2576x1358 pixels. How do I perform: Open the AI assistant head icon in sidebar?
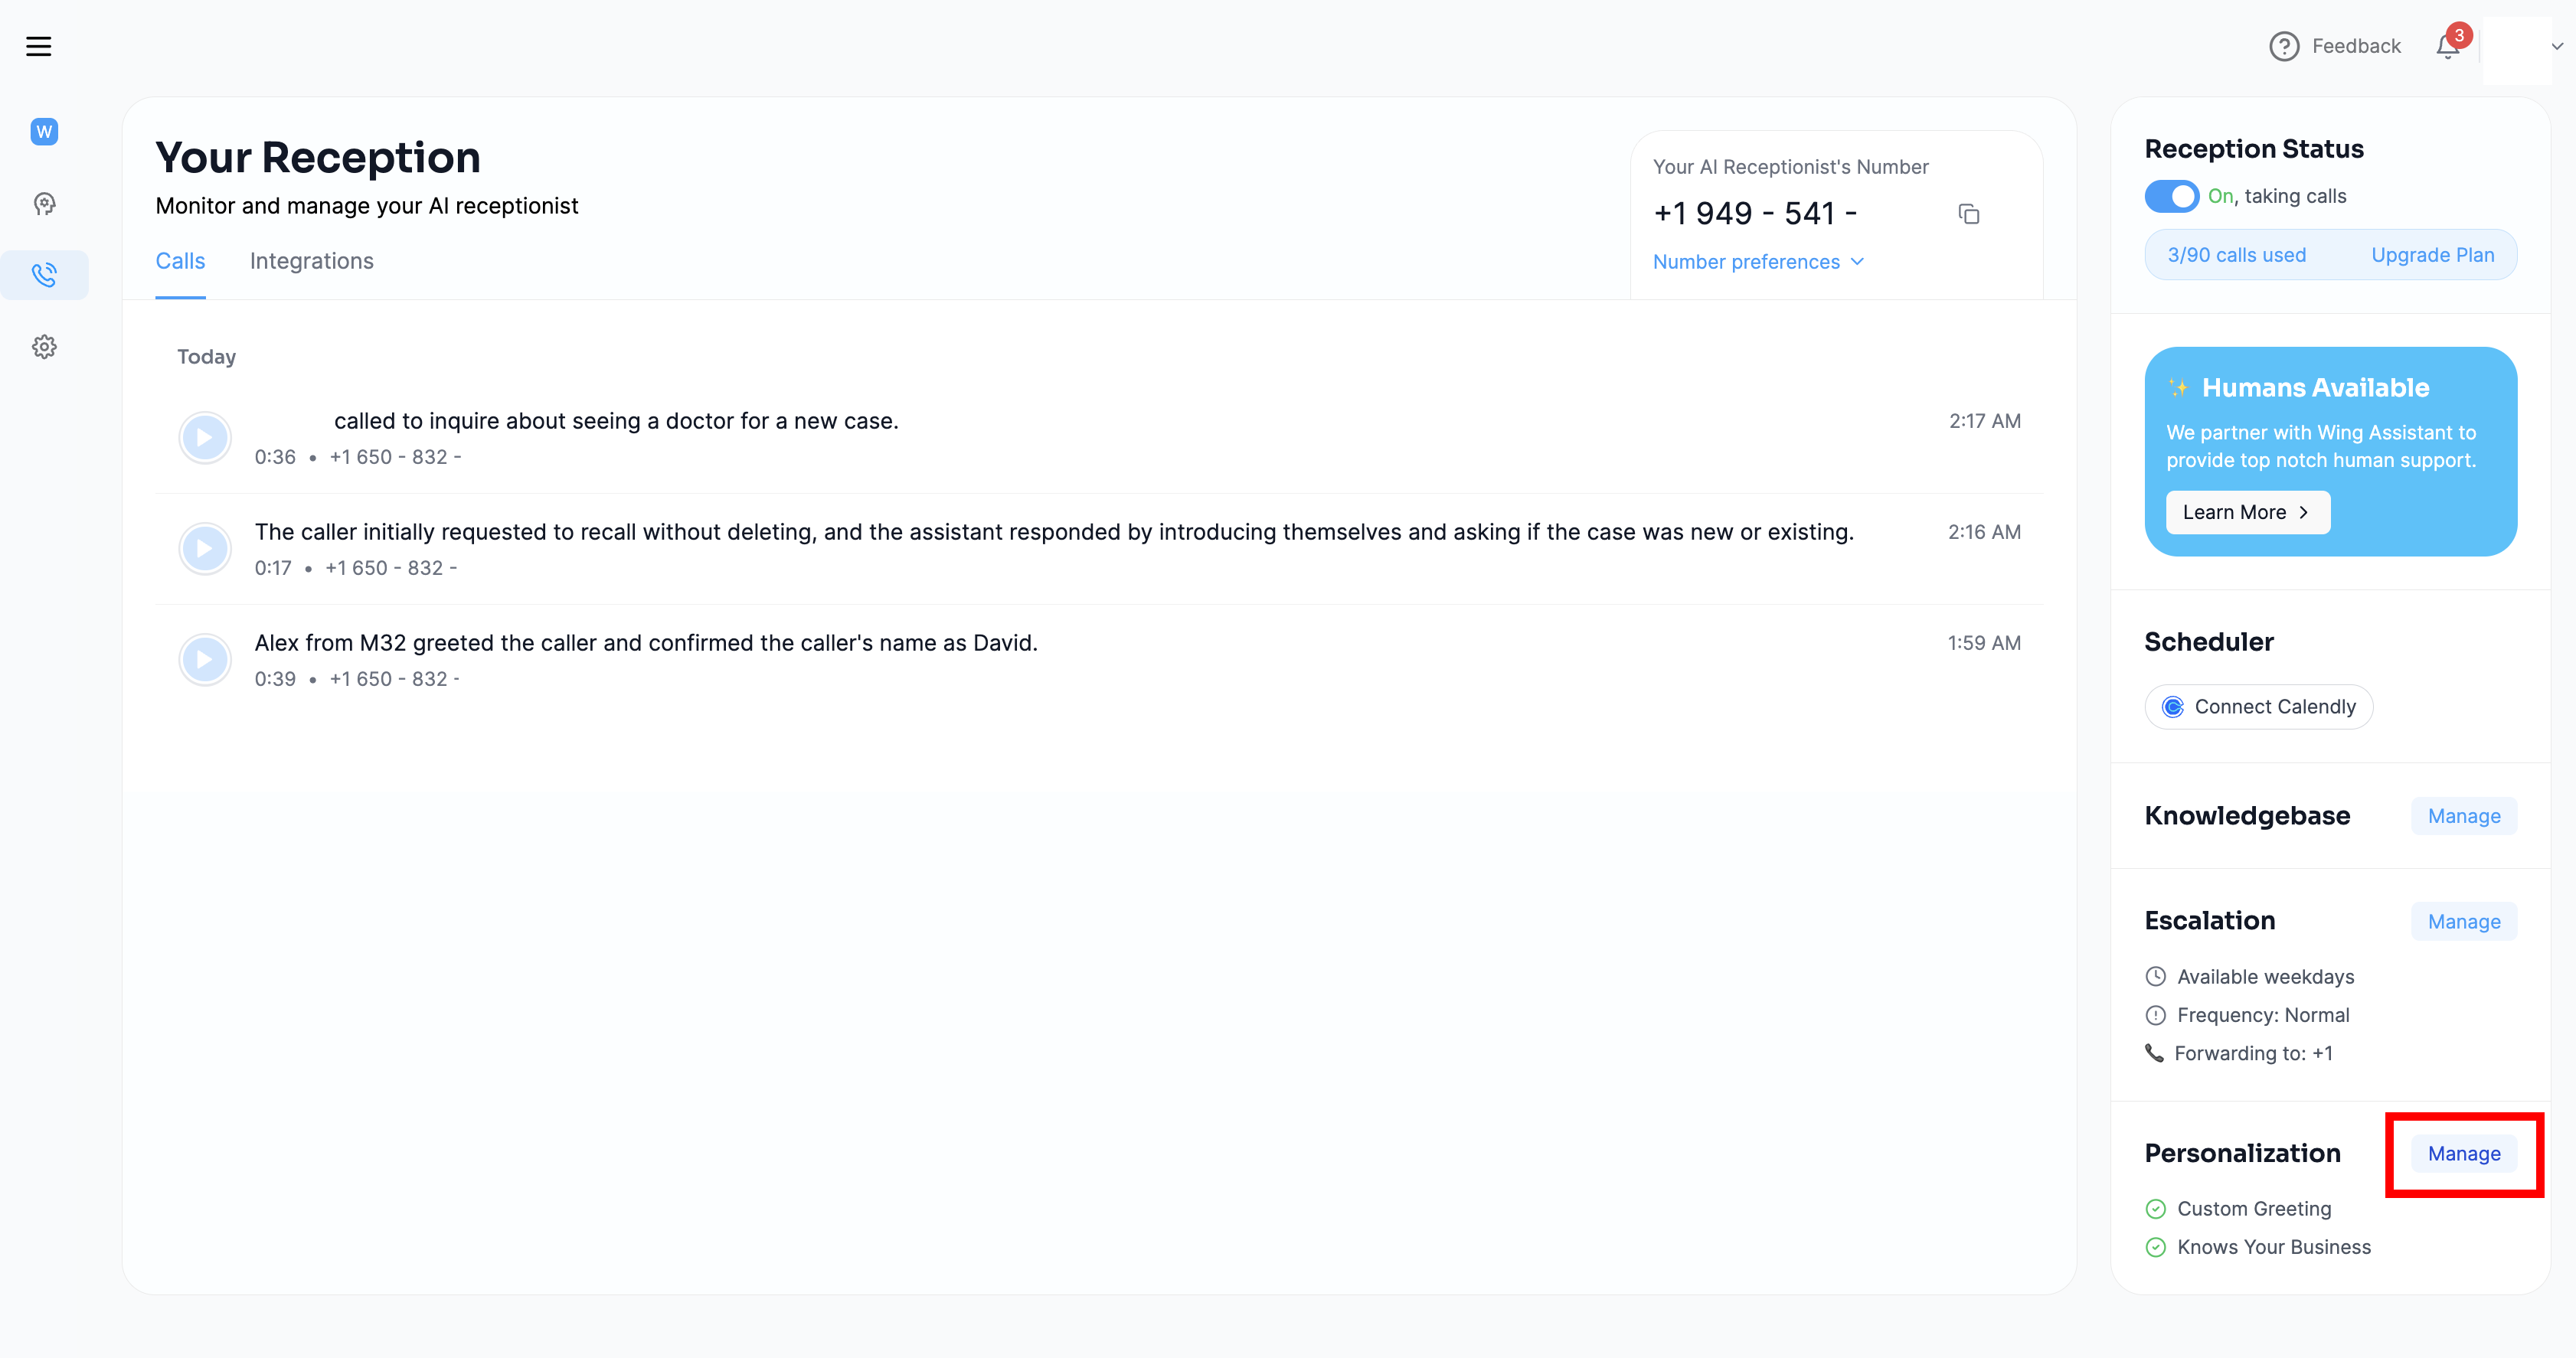(44, 204)
